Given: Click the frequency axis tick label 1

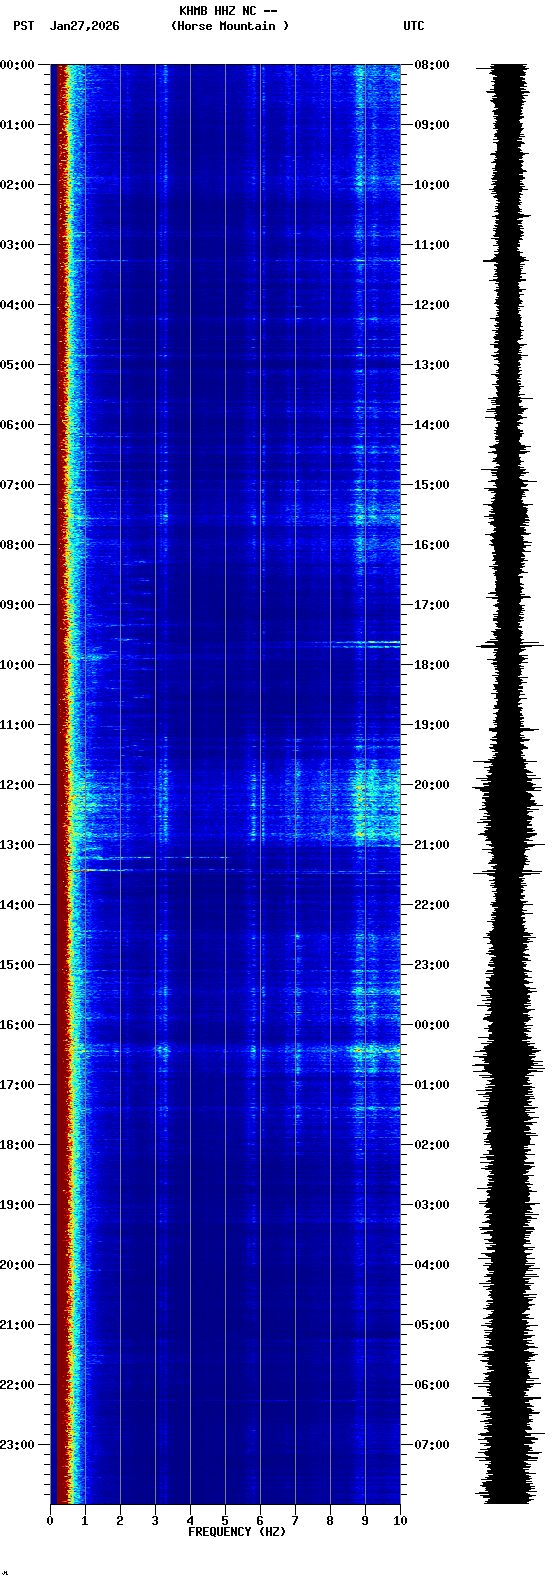Looking at the screenshot, I should (x=85, y=1521).
